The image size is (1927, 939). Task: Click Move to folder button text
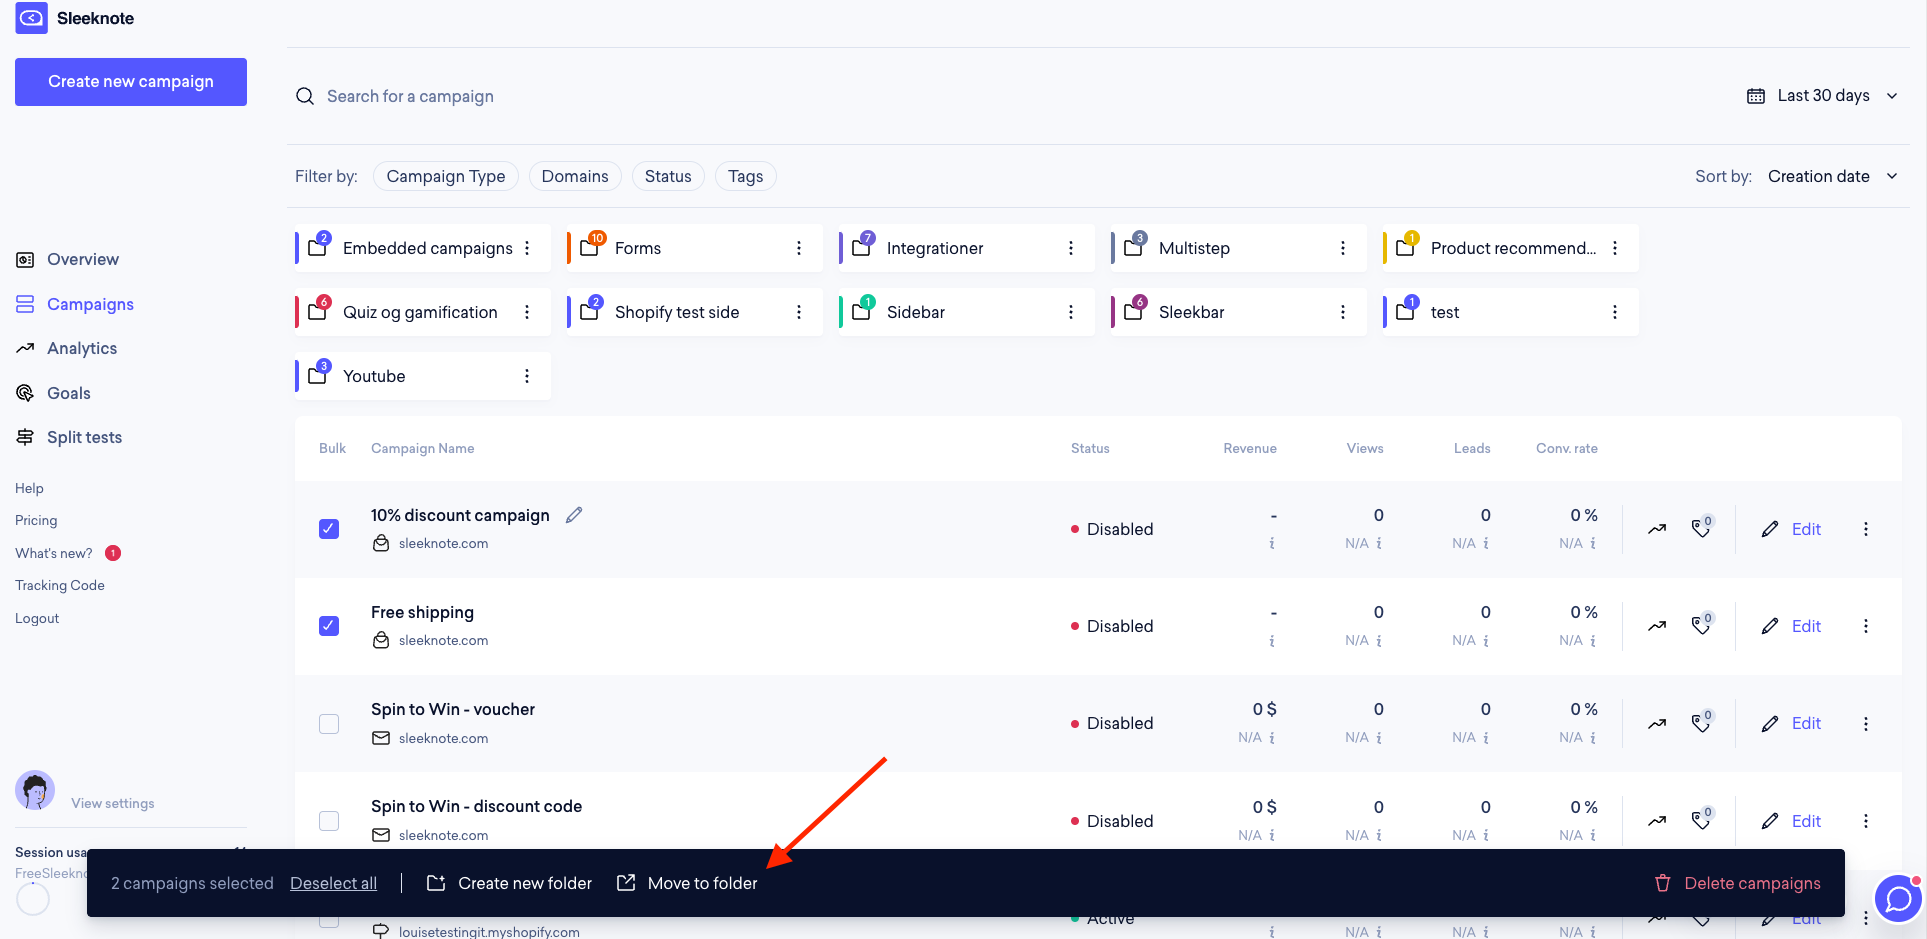[x=703, y=883]
